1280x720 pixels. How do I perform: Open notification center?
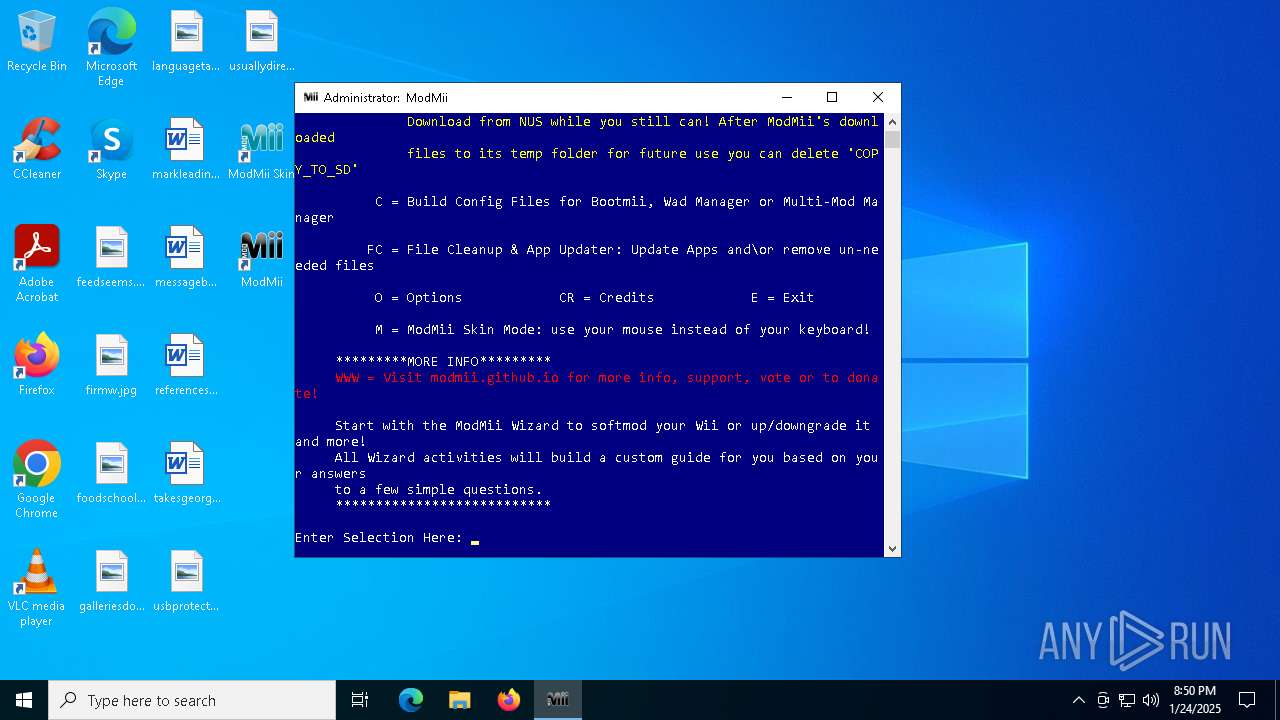pyautogui.click(x=1247, y=700)
